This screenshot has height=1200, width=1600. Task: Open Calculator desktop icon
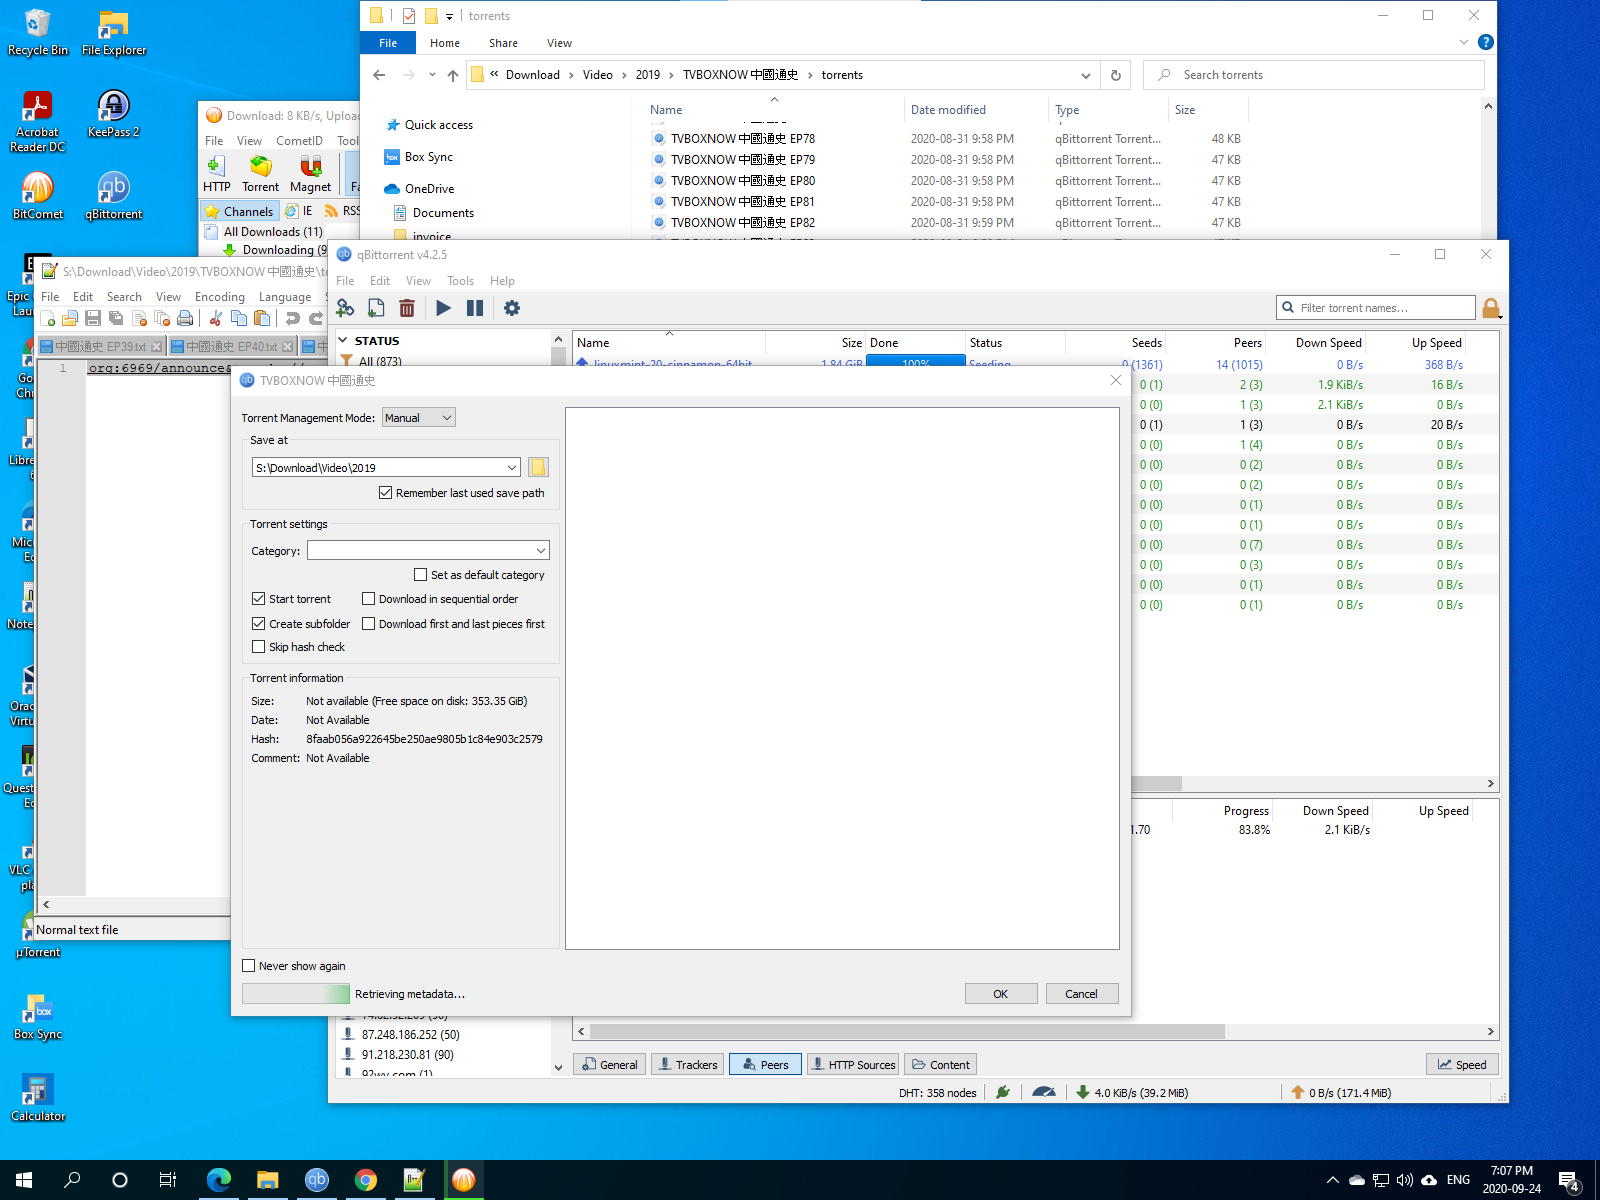point(37,1097)
